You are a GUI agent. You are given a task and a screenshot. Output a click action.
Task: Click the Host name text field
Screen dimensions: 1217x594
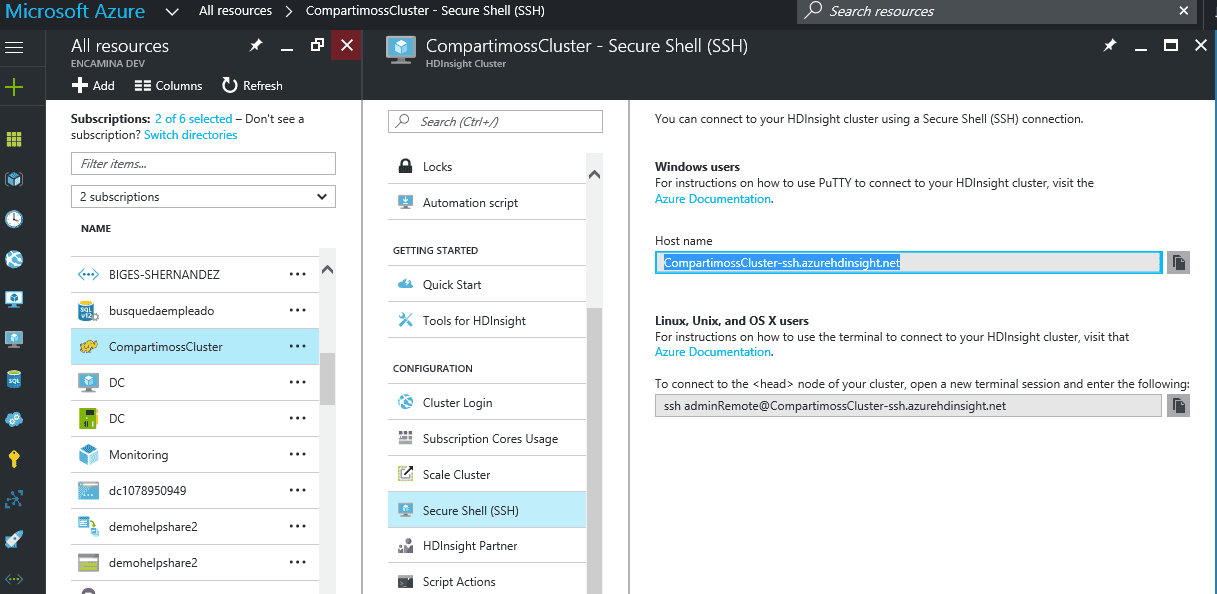click(x=908, y=262)
